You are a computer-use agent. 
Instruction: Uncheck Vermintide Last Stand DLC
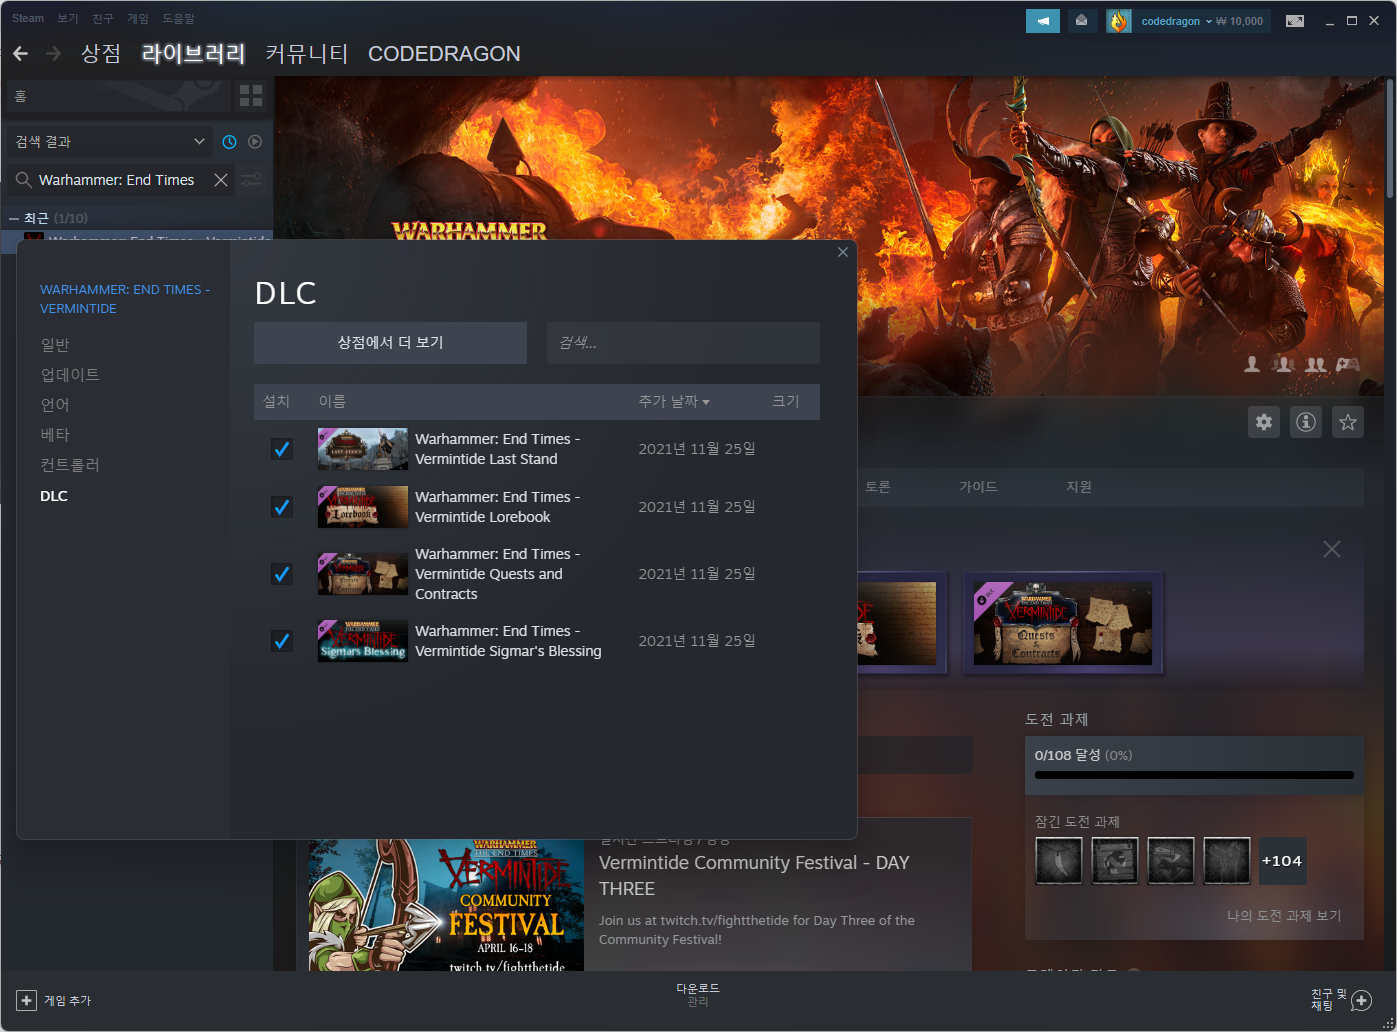282,449
